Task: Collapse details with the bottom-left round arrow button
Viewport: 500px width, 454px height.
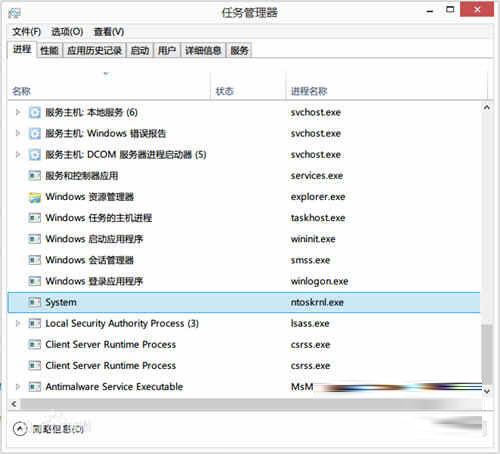Action: tap(20, 429)
